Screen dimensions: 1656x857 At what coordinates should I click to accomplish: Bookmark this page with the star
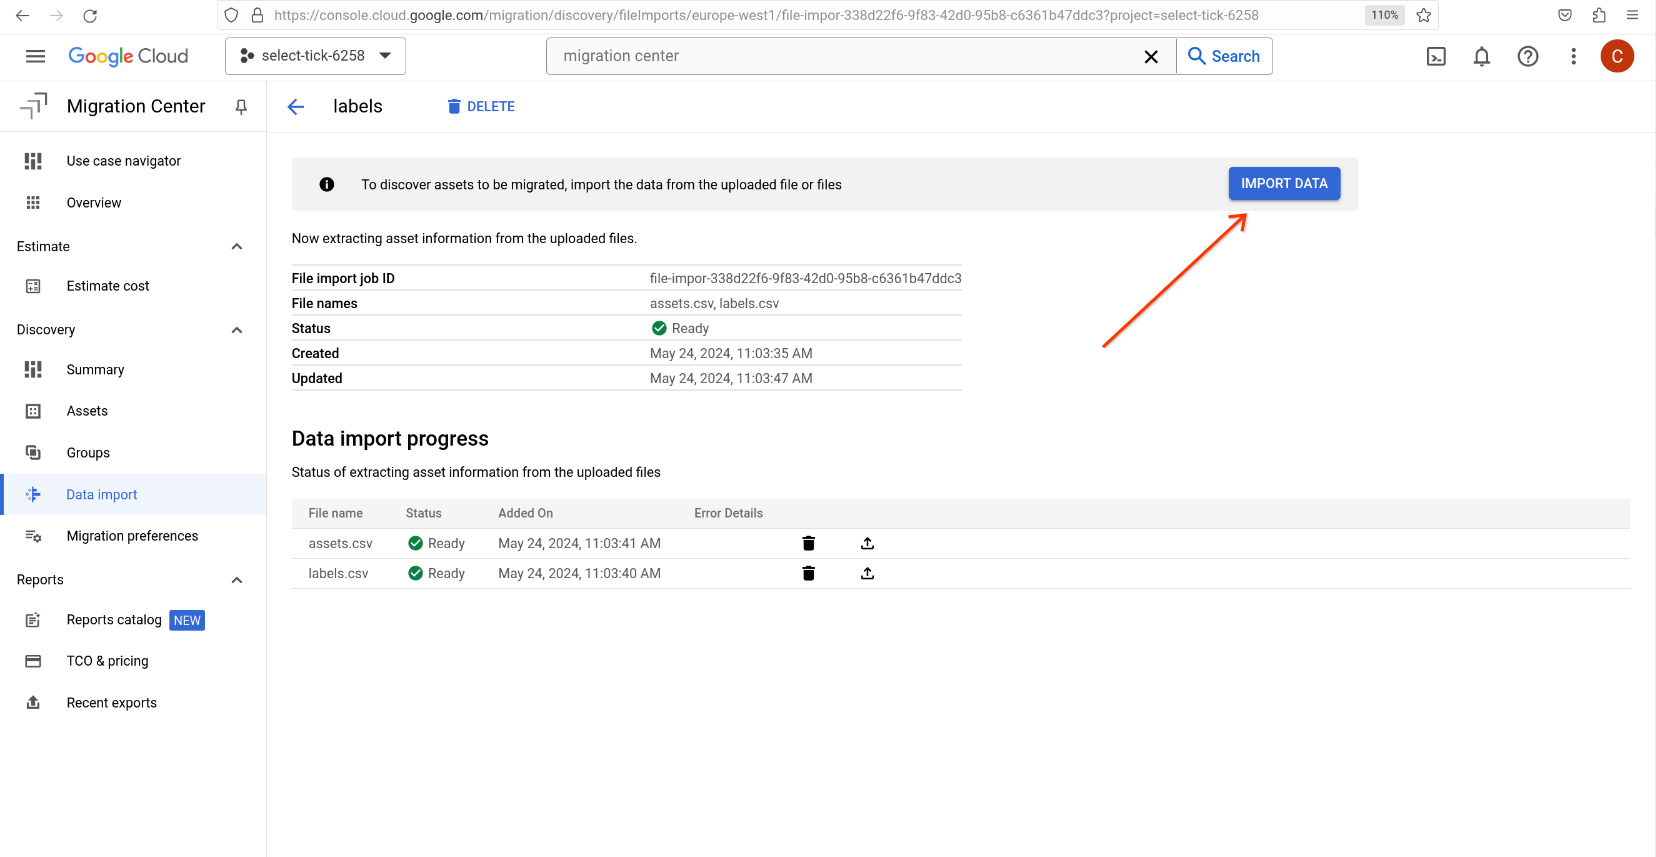coord(1424,15)
